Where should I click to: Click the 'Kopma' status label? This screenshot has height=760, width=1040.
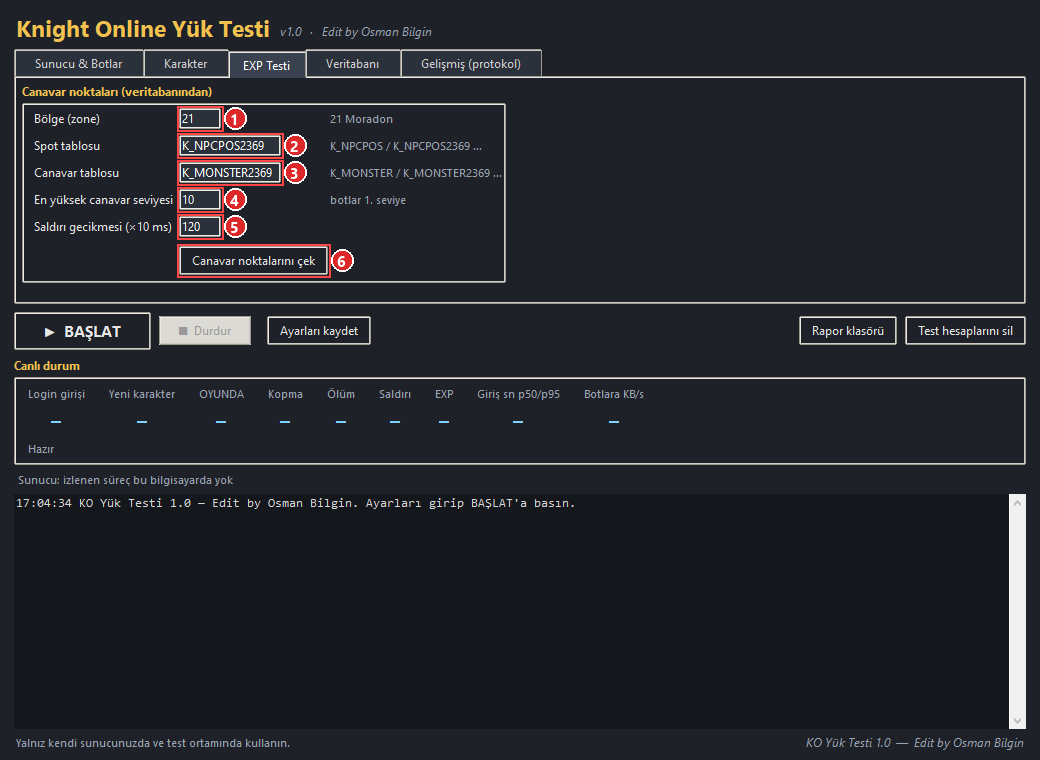coord(285,394)
